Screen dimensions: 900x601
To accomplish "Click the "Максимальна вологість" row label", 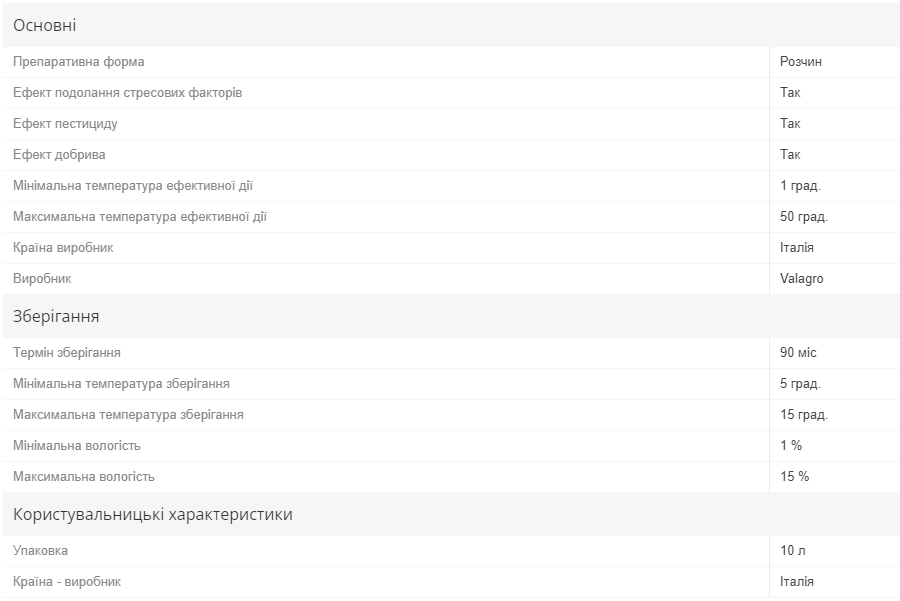I will (x=84, y=477).
